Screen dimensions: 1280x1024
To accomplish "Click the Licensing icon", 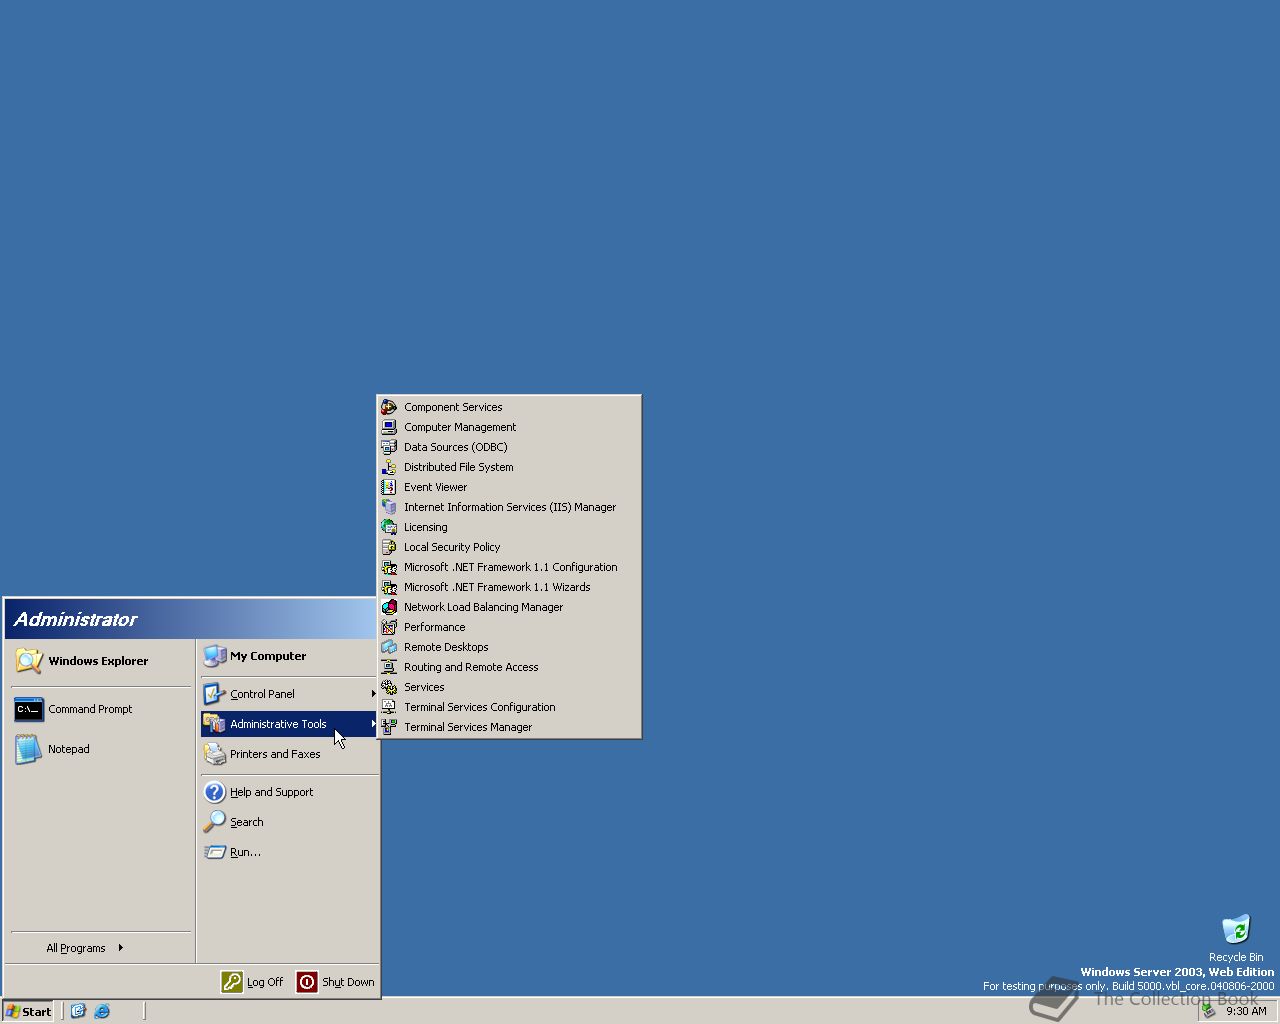I will pos(389,527).
